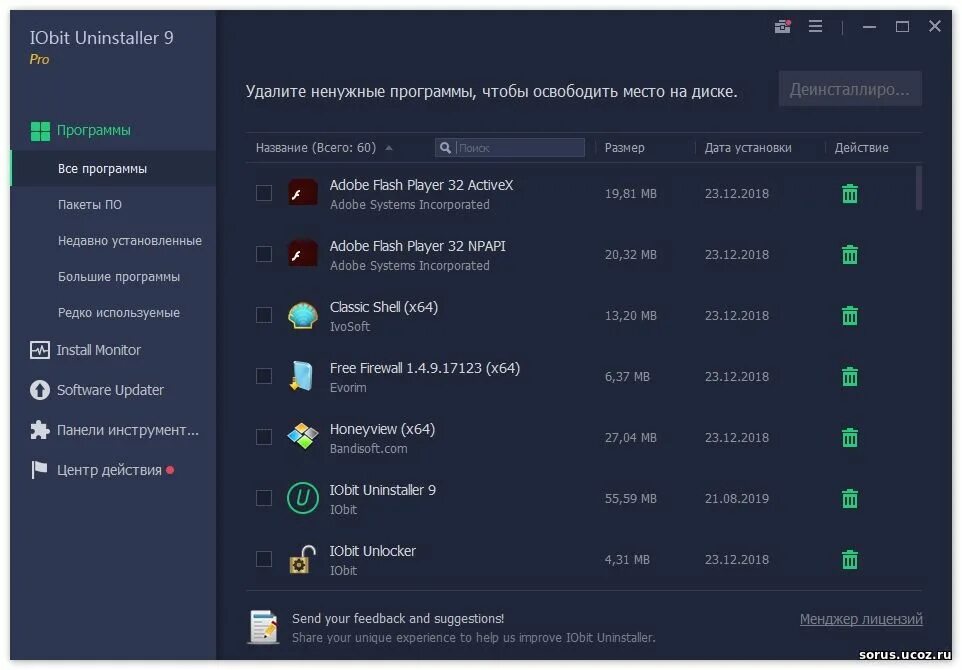Viewport: 962px width, 670px height.
Task: Open Install Monitor section
Action: point(99,350)
